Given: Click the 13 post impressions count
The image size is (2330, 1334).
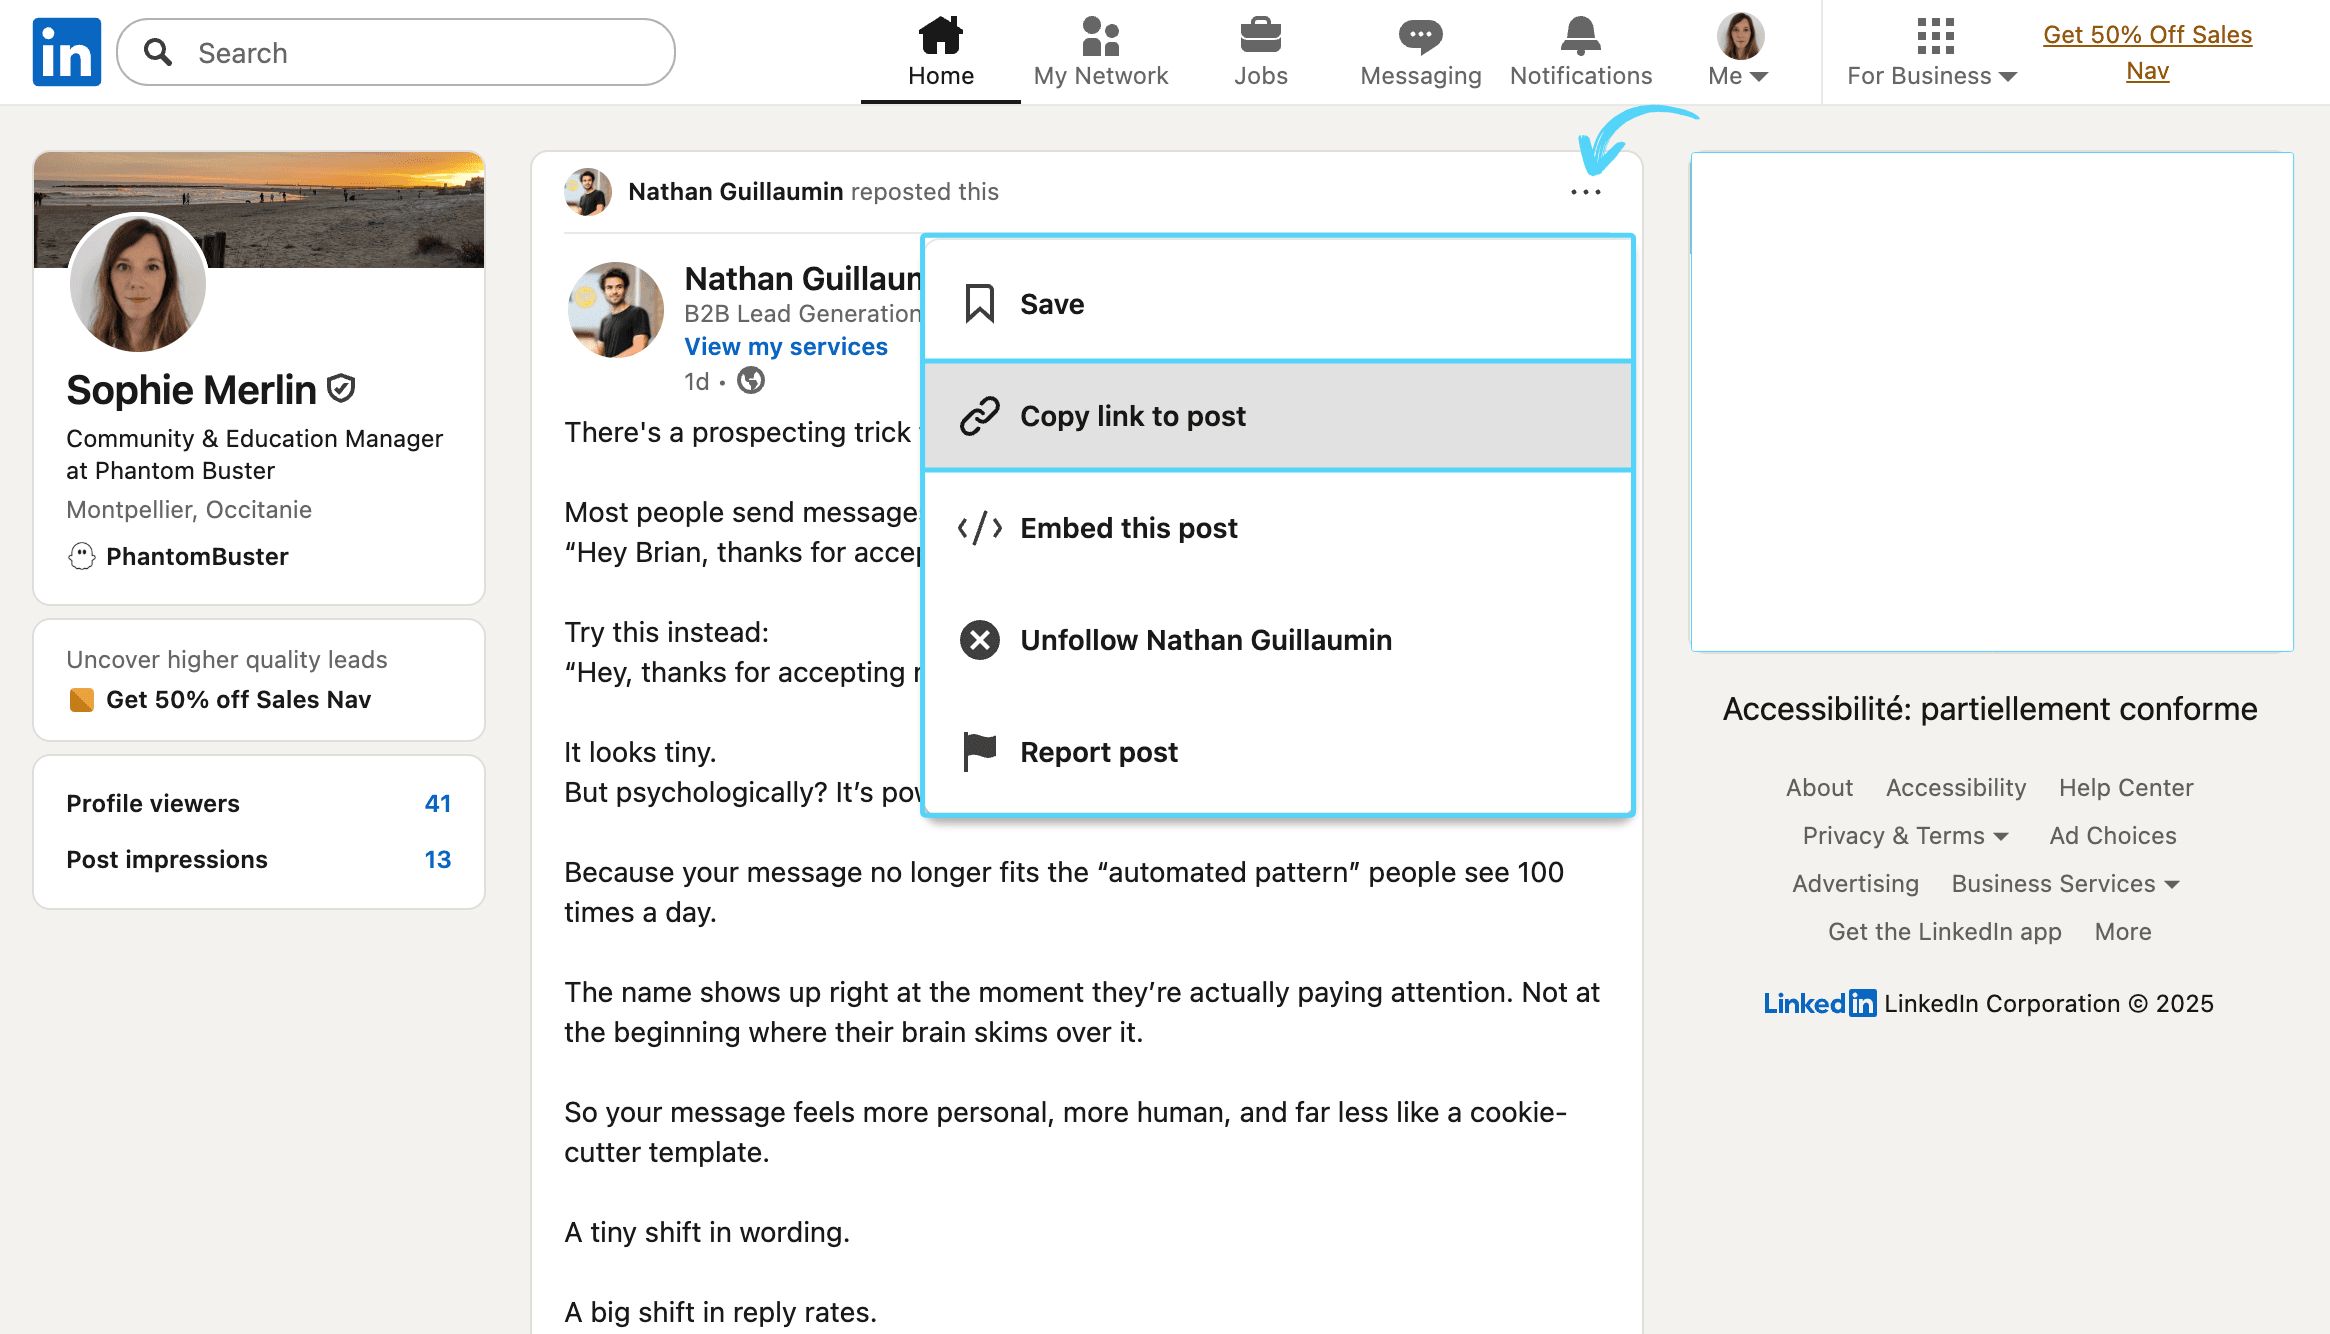Looking at the screenshot, I should point(438,860).
